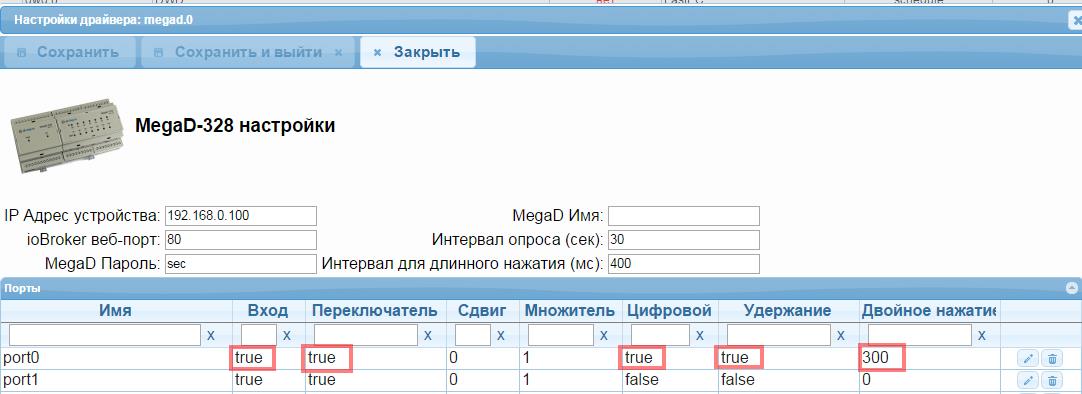This screenshot has height=394, width=1082.
Task: Focus the Удержание filter field
Action: 778,335
